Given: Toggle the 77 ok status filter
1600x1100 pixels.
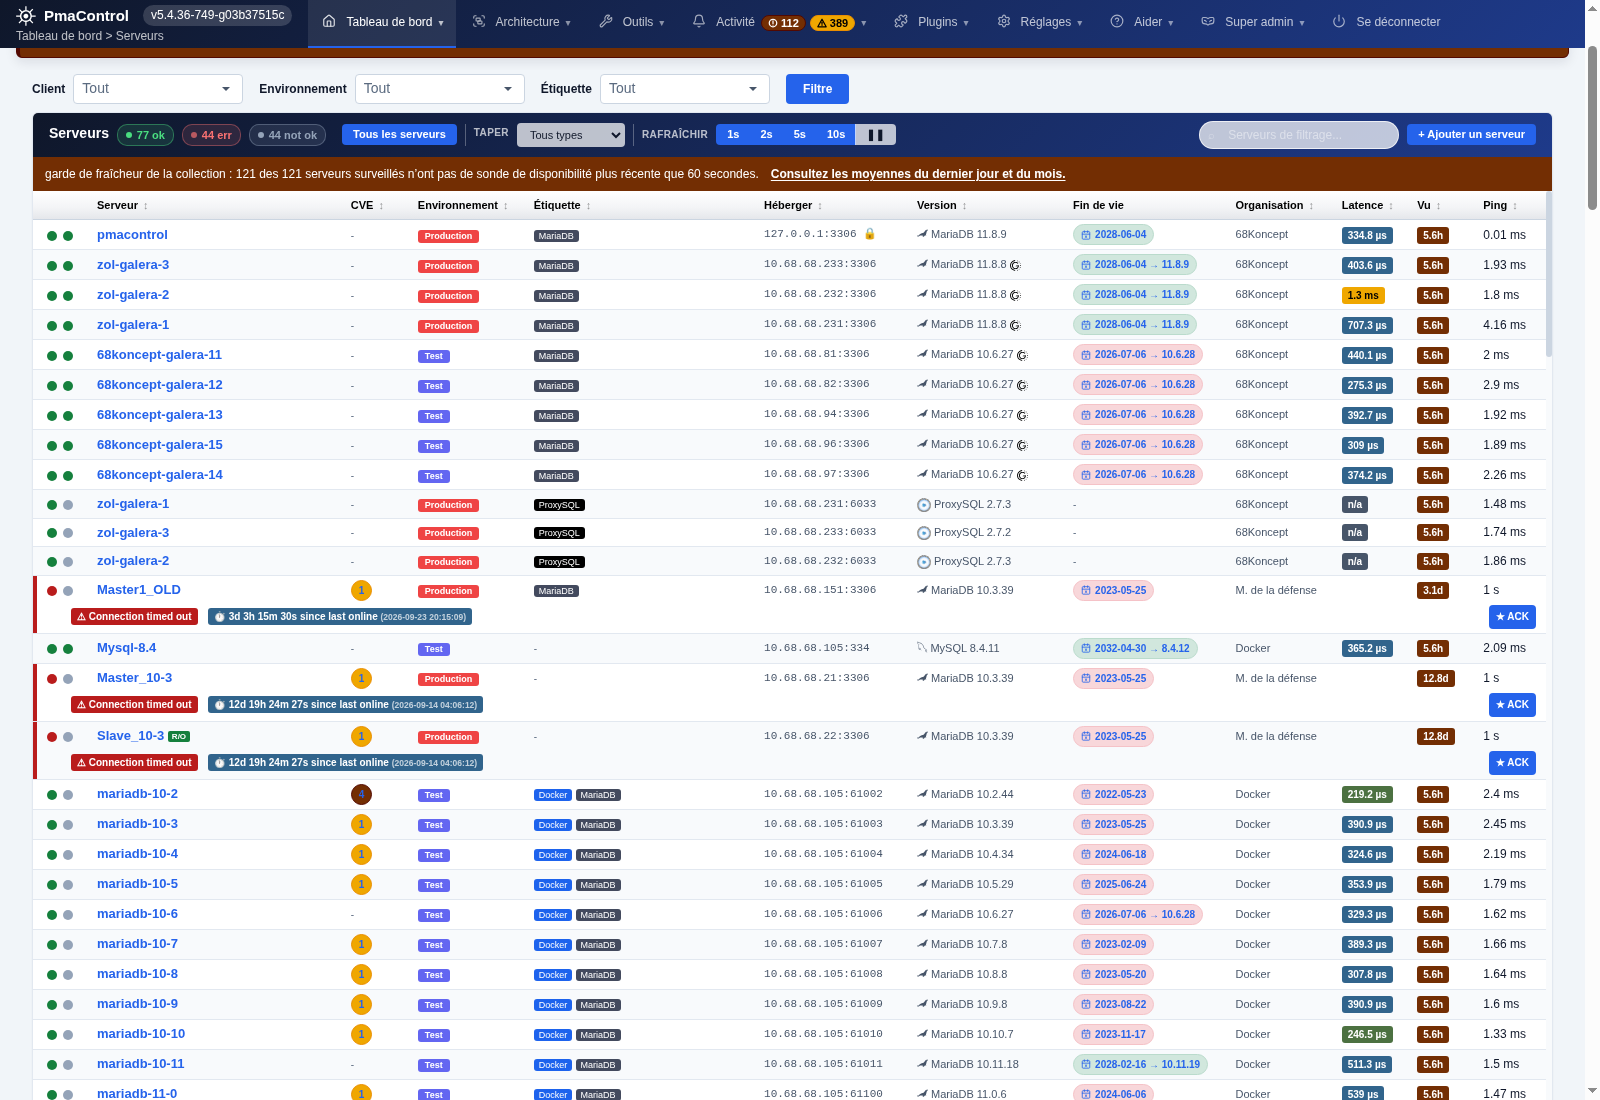Looking at the screenshot, I should 146,135.
